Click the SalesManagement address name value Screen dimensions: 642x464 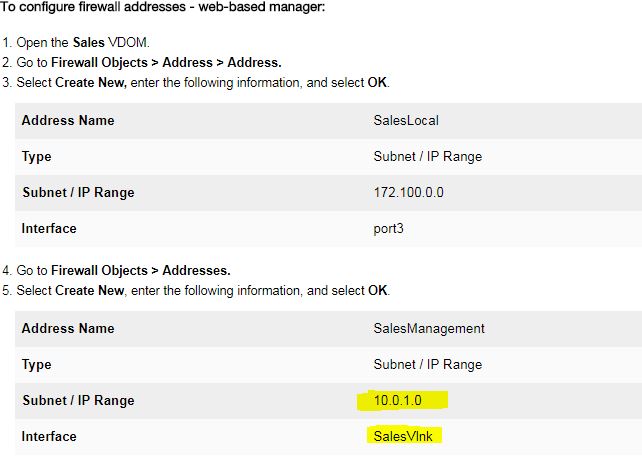(428, 328)
